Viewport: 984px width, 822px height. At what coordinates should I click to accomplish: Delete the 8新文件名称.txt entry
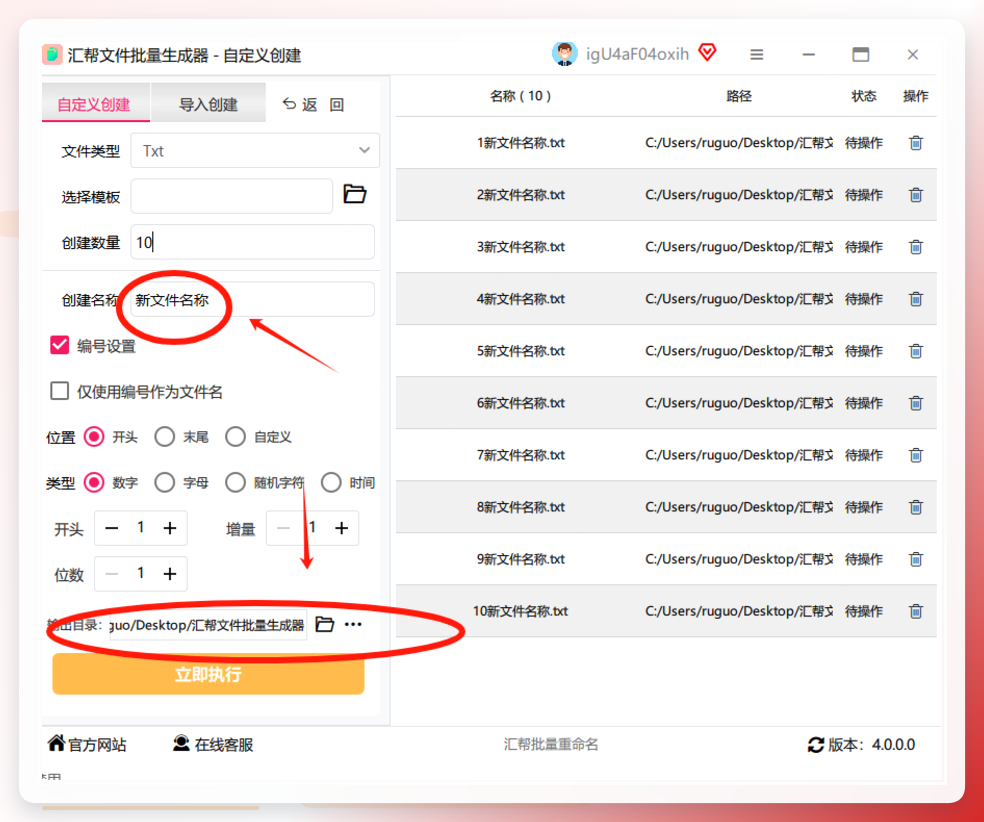point(916,508)
